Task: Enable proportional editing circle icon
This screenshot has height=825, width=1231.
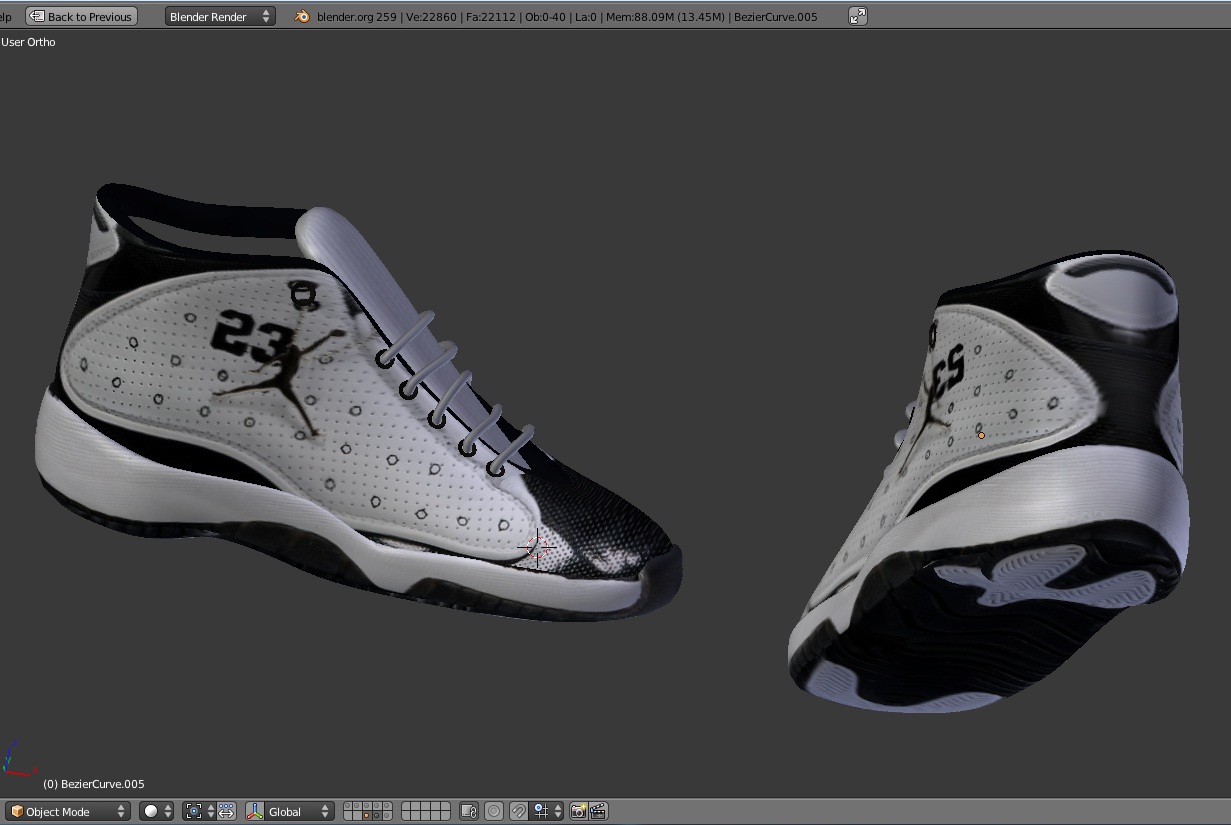Action: [494, 811]
